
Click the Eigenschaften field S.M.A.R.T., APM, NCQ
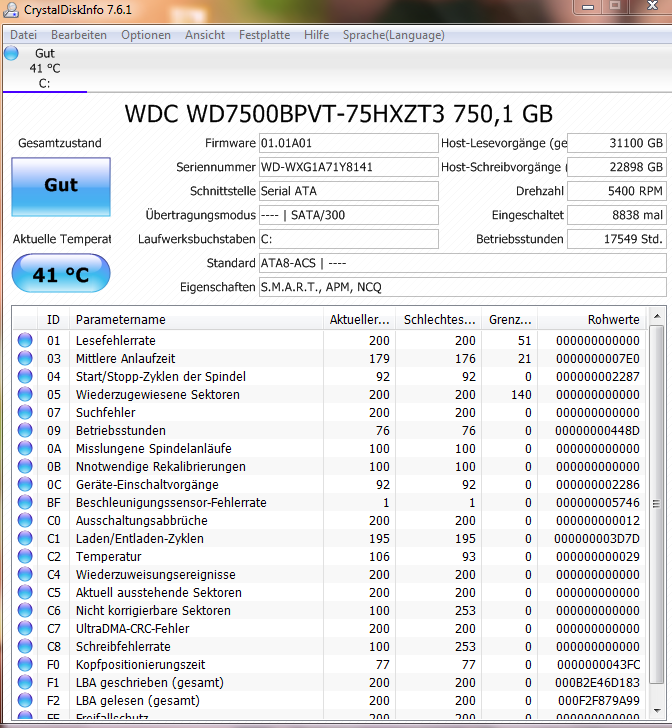point(463,287)
